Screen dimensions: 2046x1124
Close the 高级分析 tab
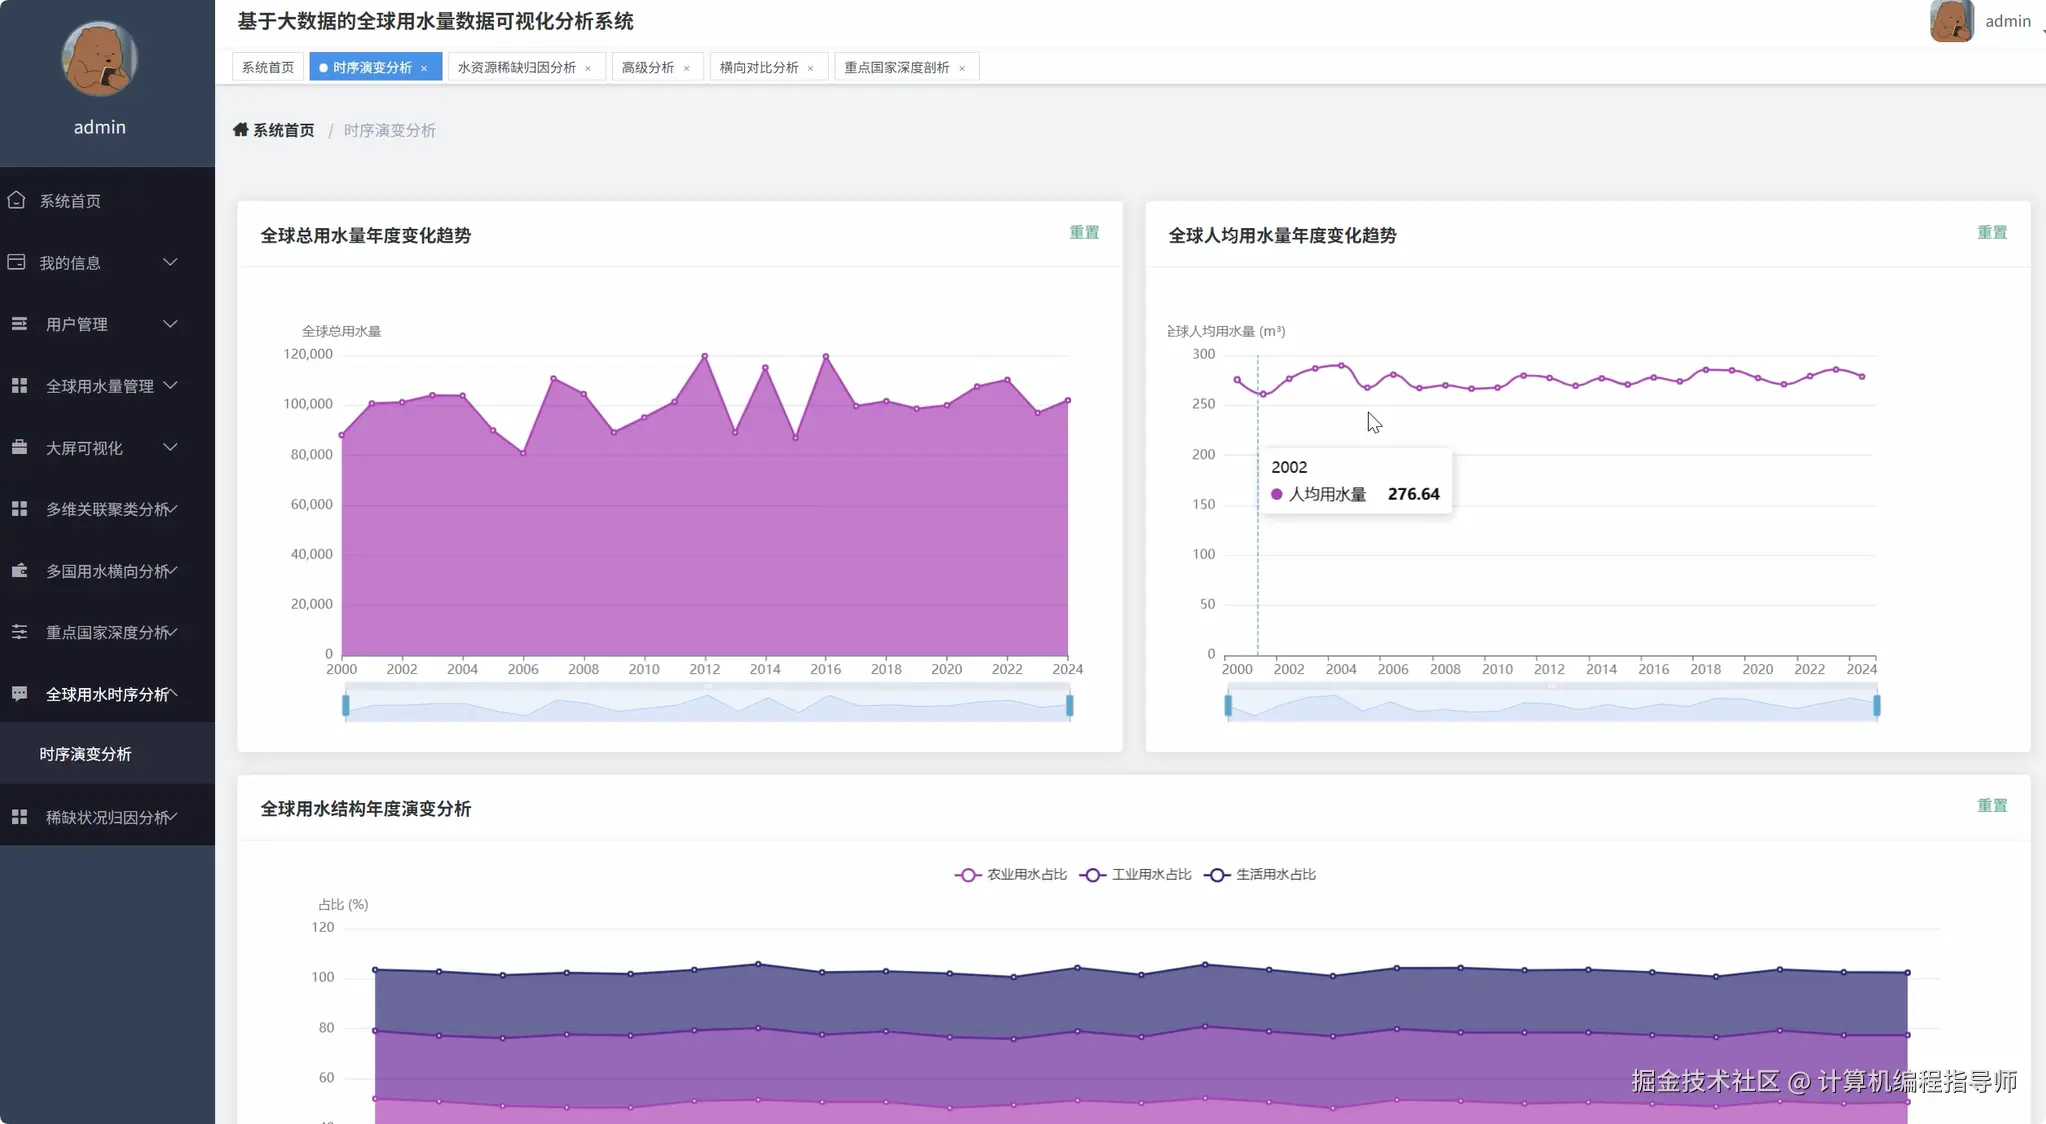pyautogui.click(x=687, y=69)
